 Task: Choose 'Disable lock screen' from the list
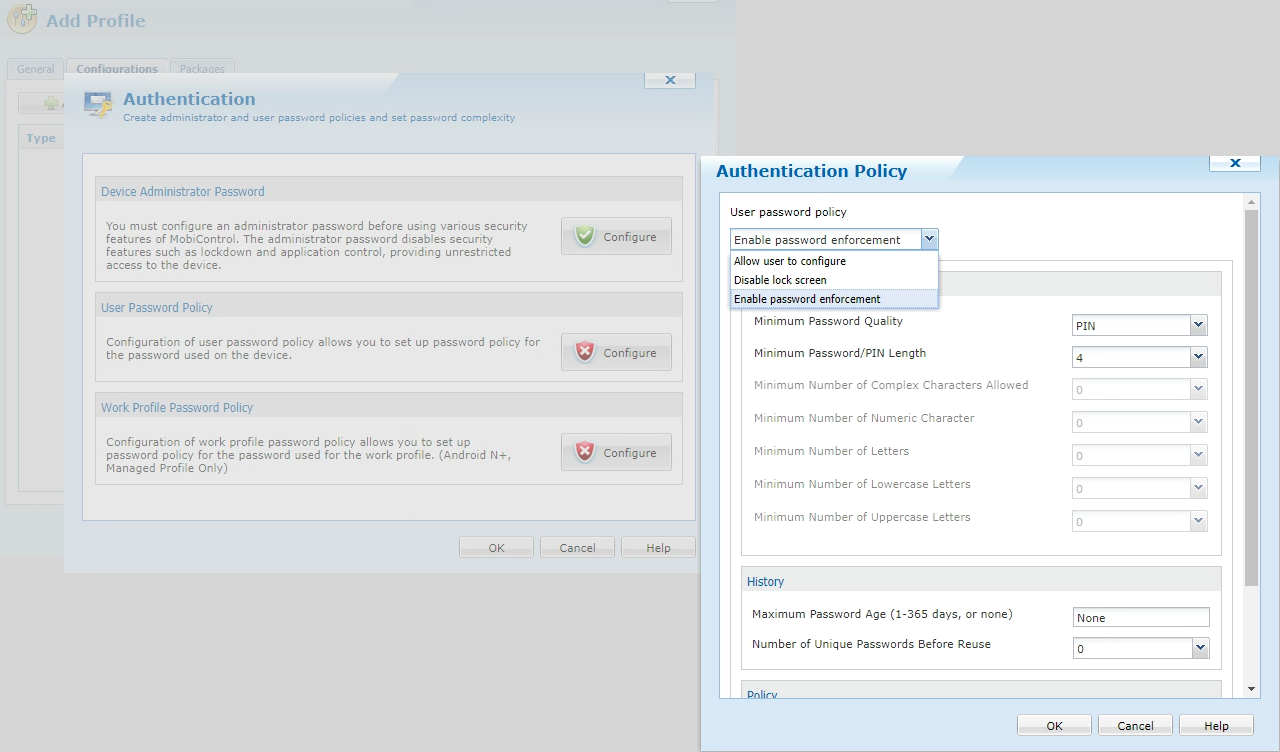[x=780, y=280]
